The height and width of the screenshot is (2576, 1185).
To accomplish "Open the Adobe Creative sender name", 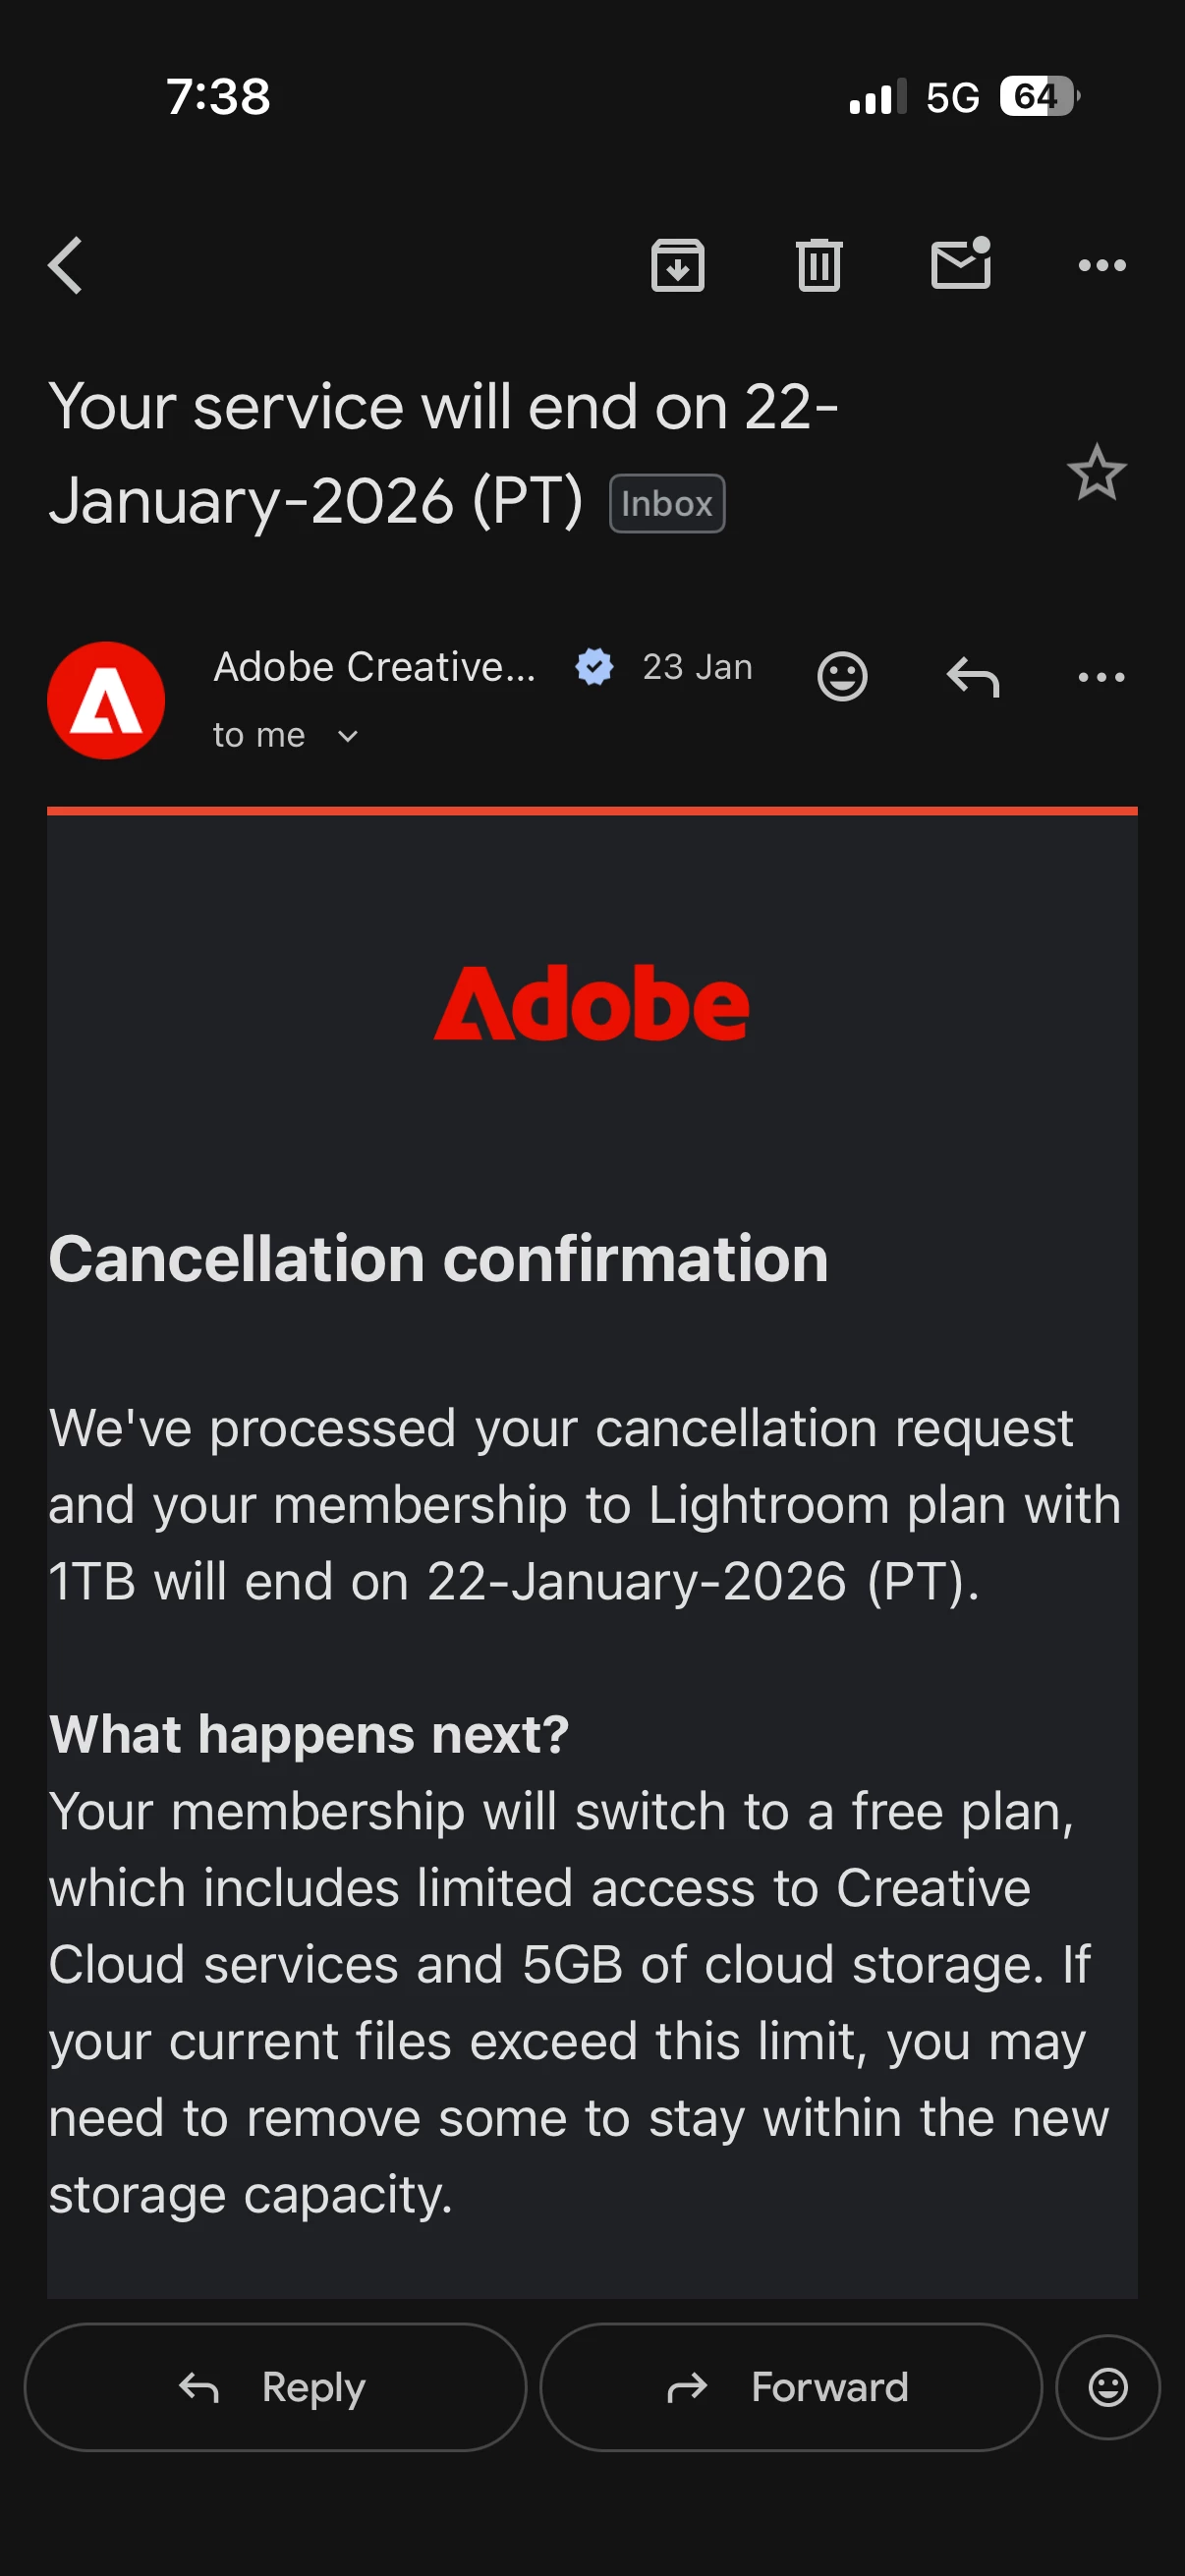I will pyautogui.click(x=375, y=667).
